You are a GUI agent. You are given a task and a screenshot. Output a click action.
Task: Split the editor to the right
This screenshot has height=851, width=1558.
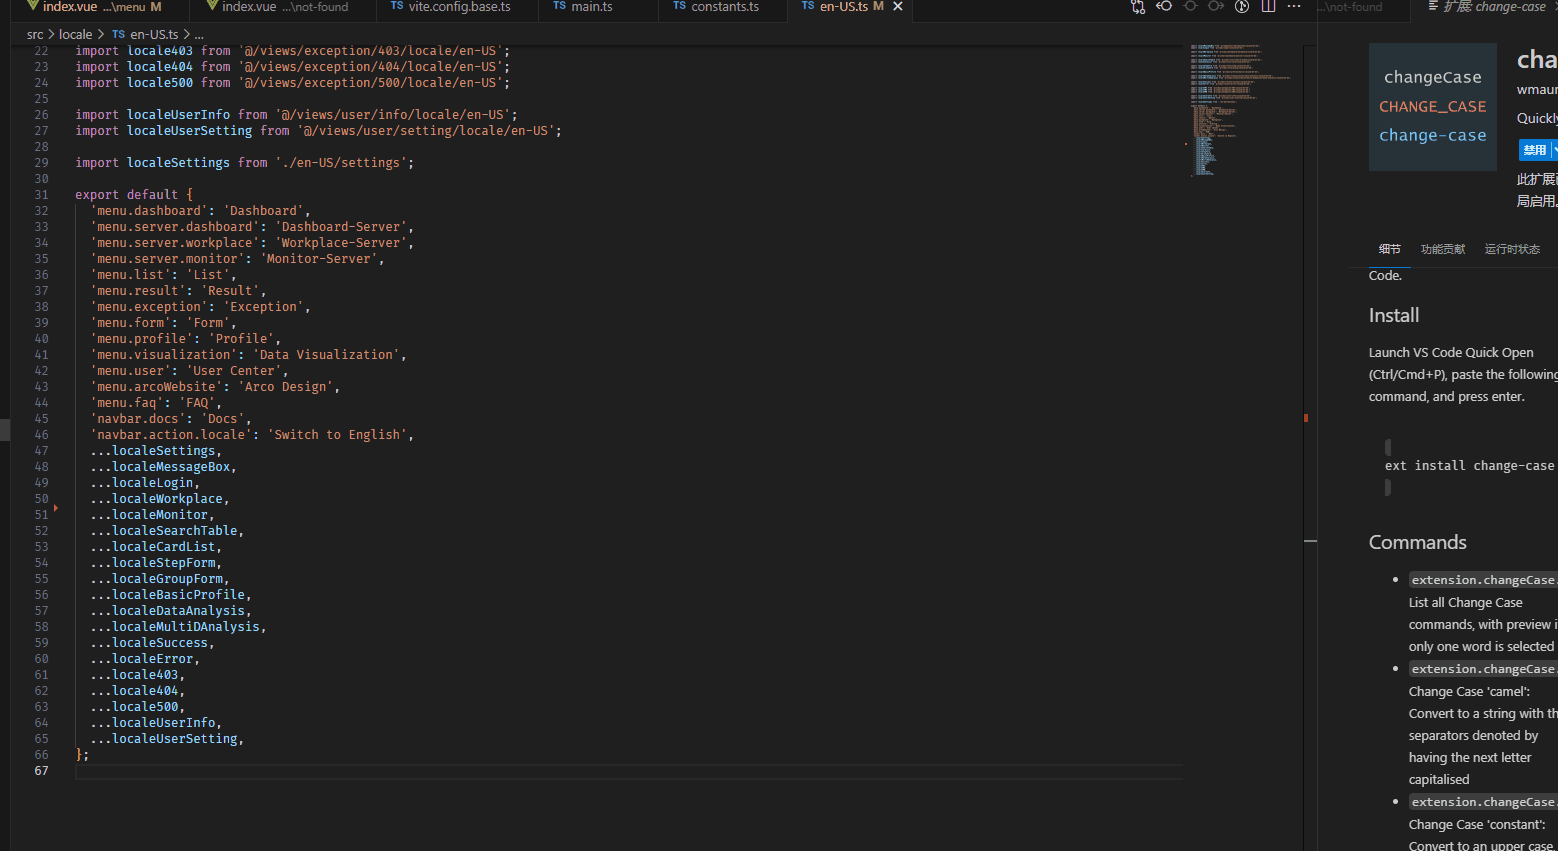click(1268, 6)
